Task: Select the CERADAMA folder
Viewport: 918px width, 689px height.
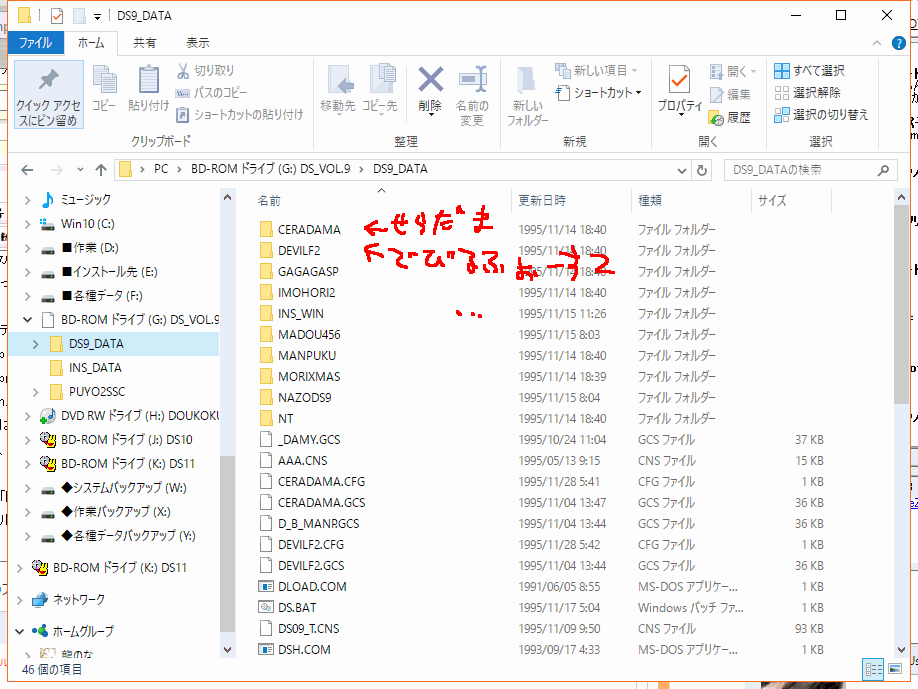Action: tap(308, 229)
